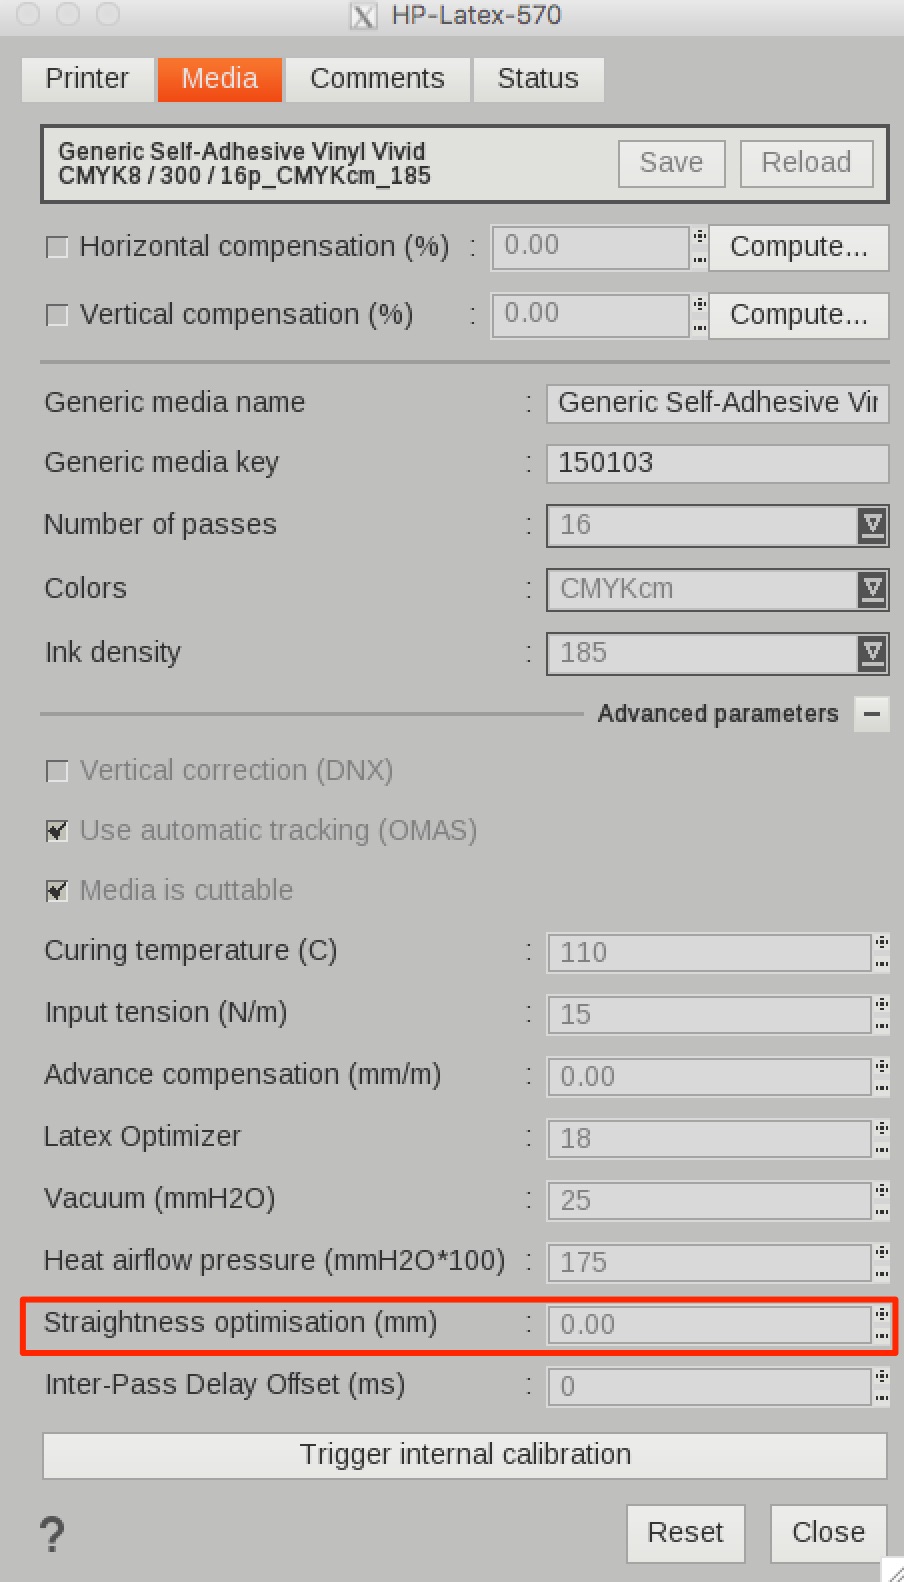904x1582 pixels.
Task: Click the Latex Optimizer spinner arrows
Action: pos(881,1138)
